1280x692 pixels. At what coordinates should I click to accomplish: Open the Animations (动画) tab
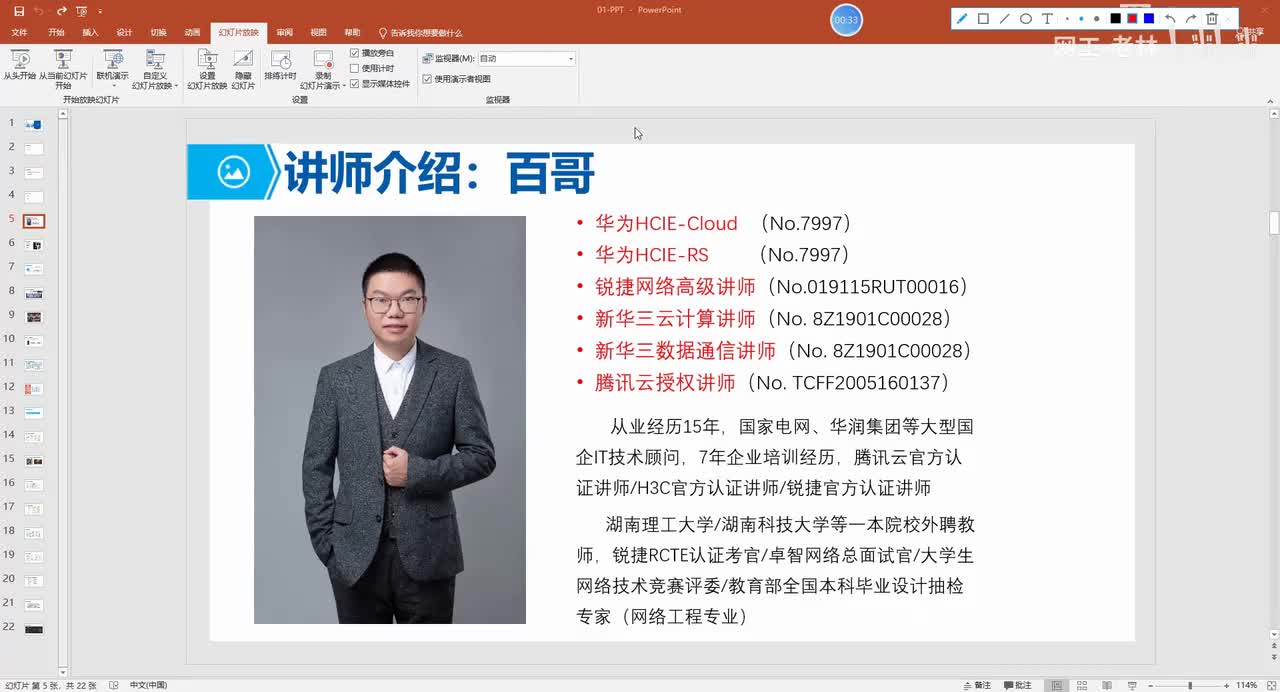point(192,32)
